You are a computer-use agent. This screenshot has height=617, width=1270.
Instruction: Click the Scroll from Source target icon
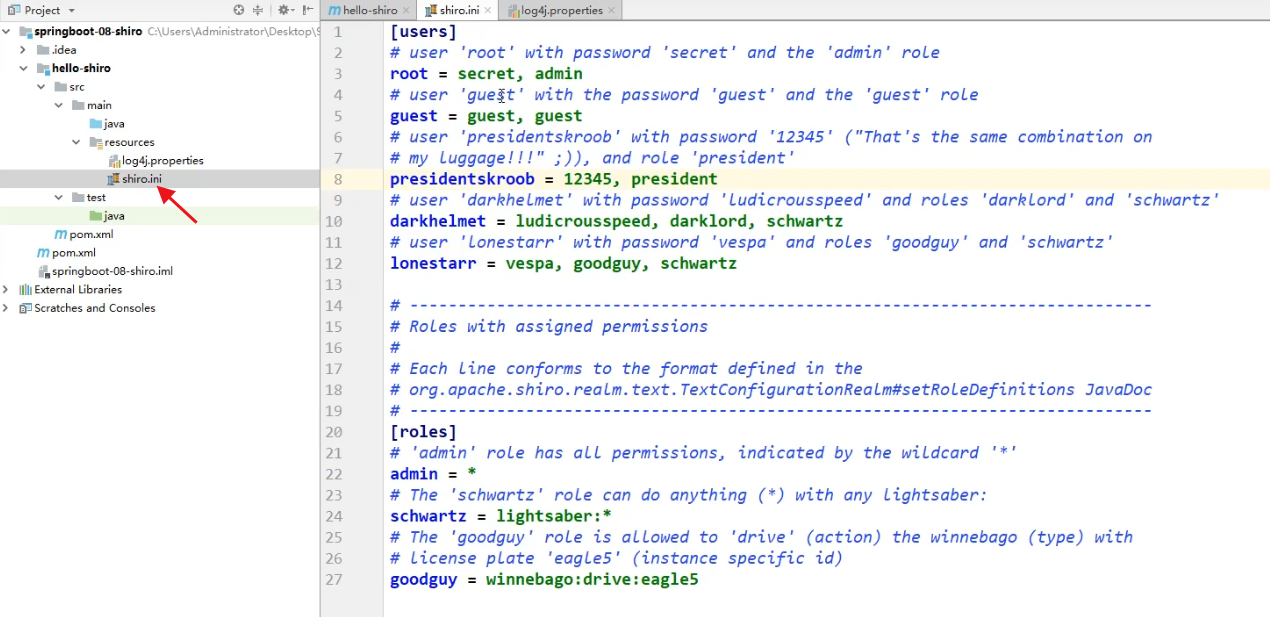coord(239,10)
